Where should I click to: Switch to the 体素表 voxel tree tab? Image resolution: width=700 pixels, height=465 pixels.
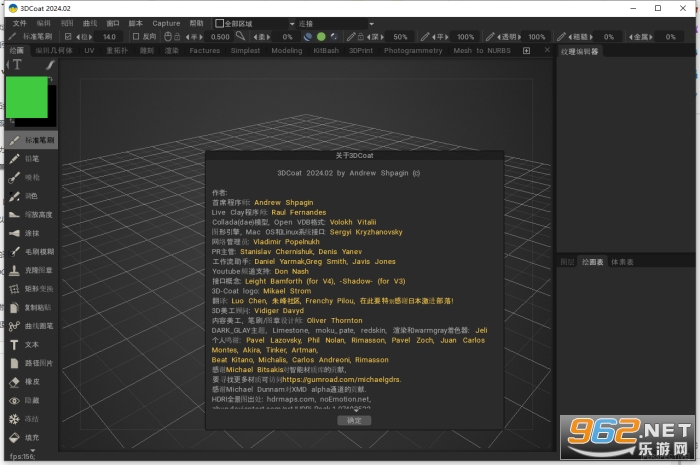(622, 262)
